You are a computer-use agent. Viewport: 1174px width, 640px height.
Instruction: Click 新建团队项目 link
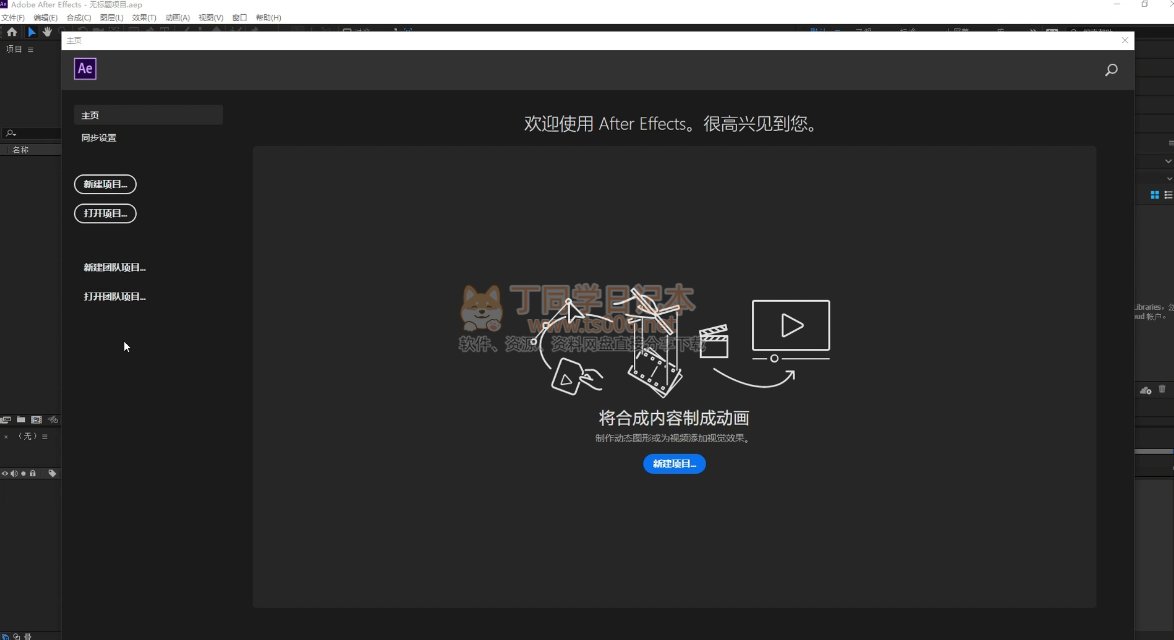click(115, 267)
